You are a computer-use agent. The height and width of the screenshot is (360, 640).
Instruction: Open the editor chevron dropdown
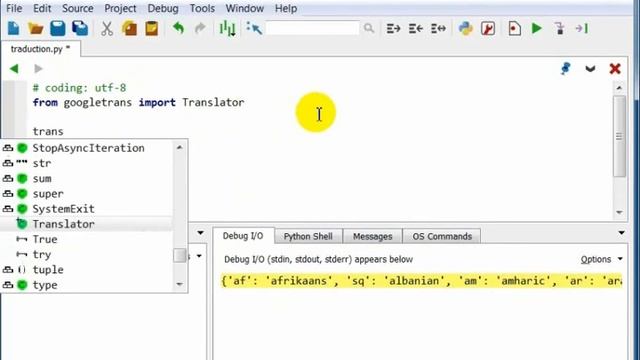[x=590, y=69]
